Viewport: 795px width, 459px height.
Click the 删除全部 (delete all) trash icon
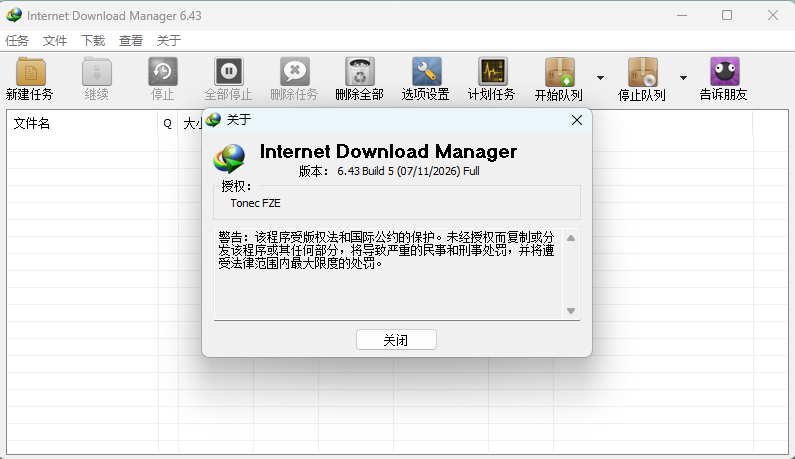[x=359, y=72]
